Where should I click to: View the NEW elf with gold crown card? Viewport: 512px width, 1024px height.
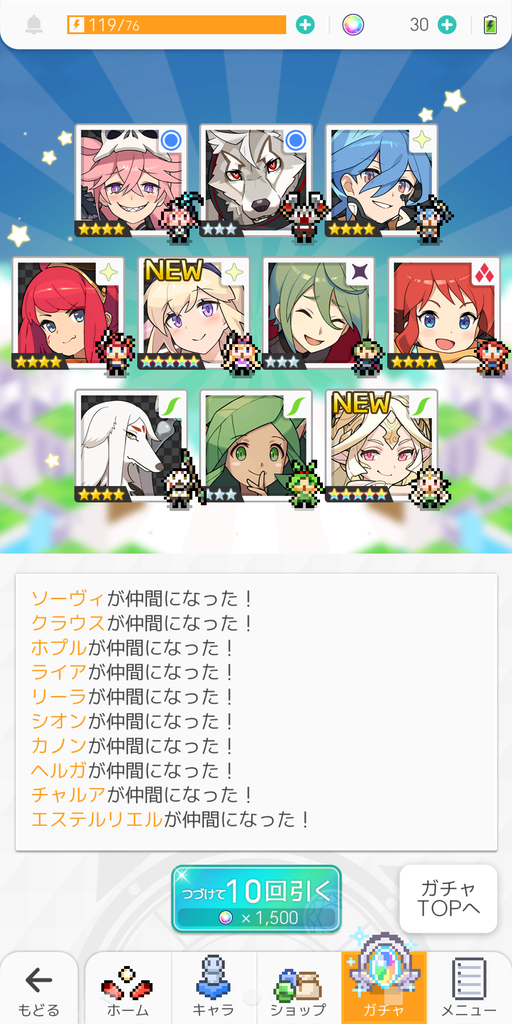point(381,446)
